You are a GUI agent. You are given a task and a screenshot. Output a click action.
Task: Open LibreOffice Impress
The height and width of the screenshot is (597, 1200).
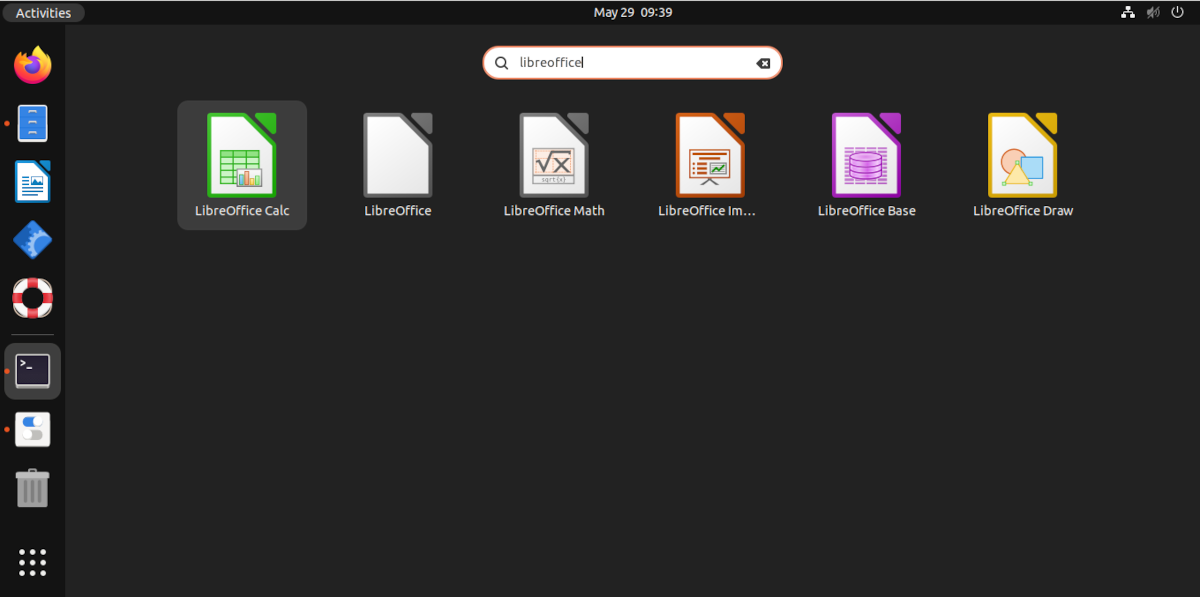710,154
